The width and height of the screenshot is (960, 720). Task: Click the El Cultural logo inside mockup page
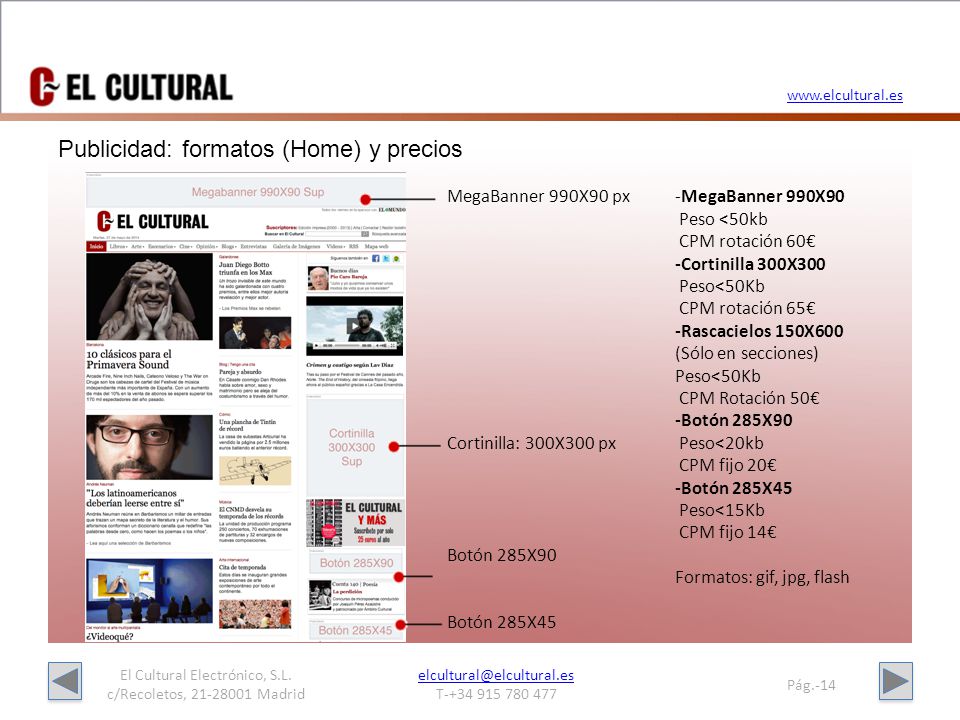pos(152,221)
